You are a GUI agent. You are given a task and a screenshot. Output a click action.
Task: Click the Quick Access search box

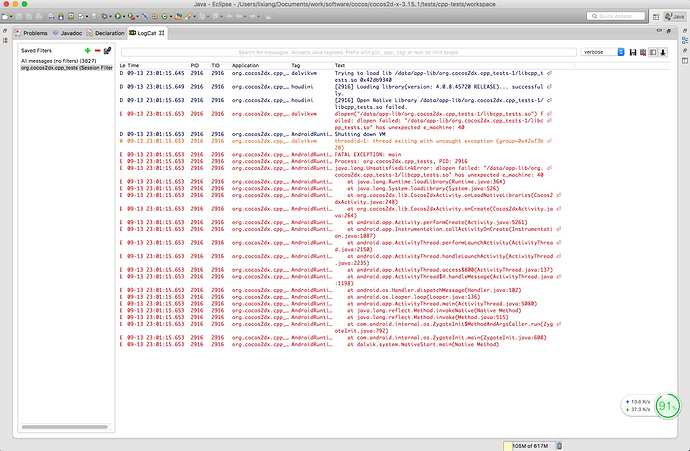coord(616,16)
